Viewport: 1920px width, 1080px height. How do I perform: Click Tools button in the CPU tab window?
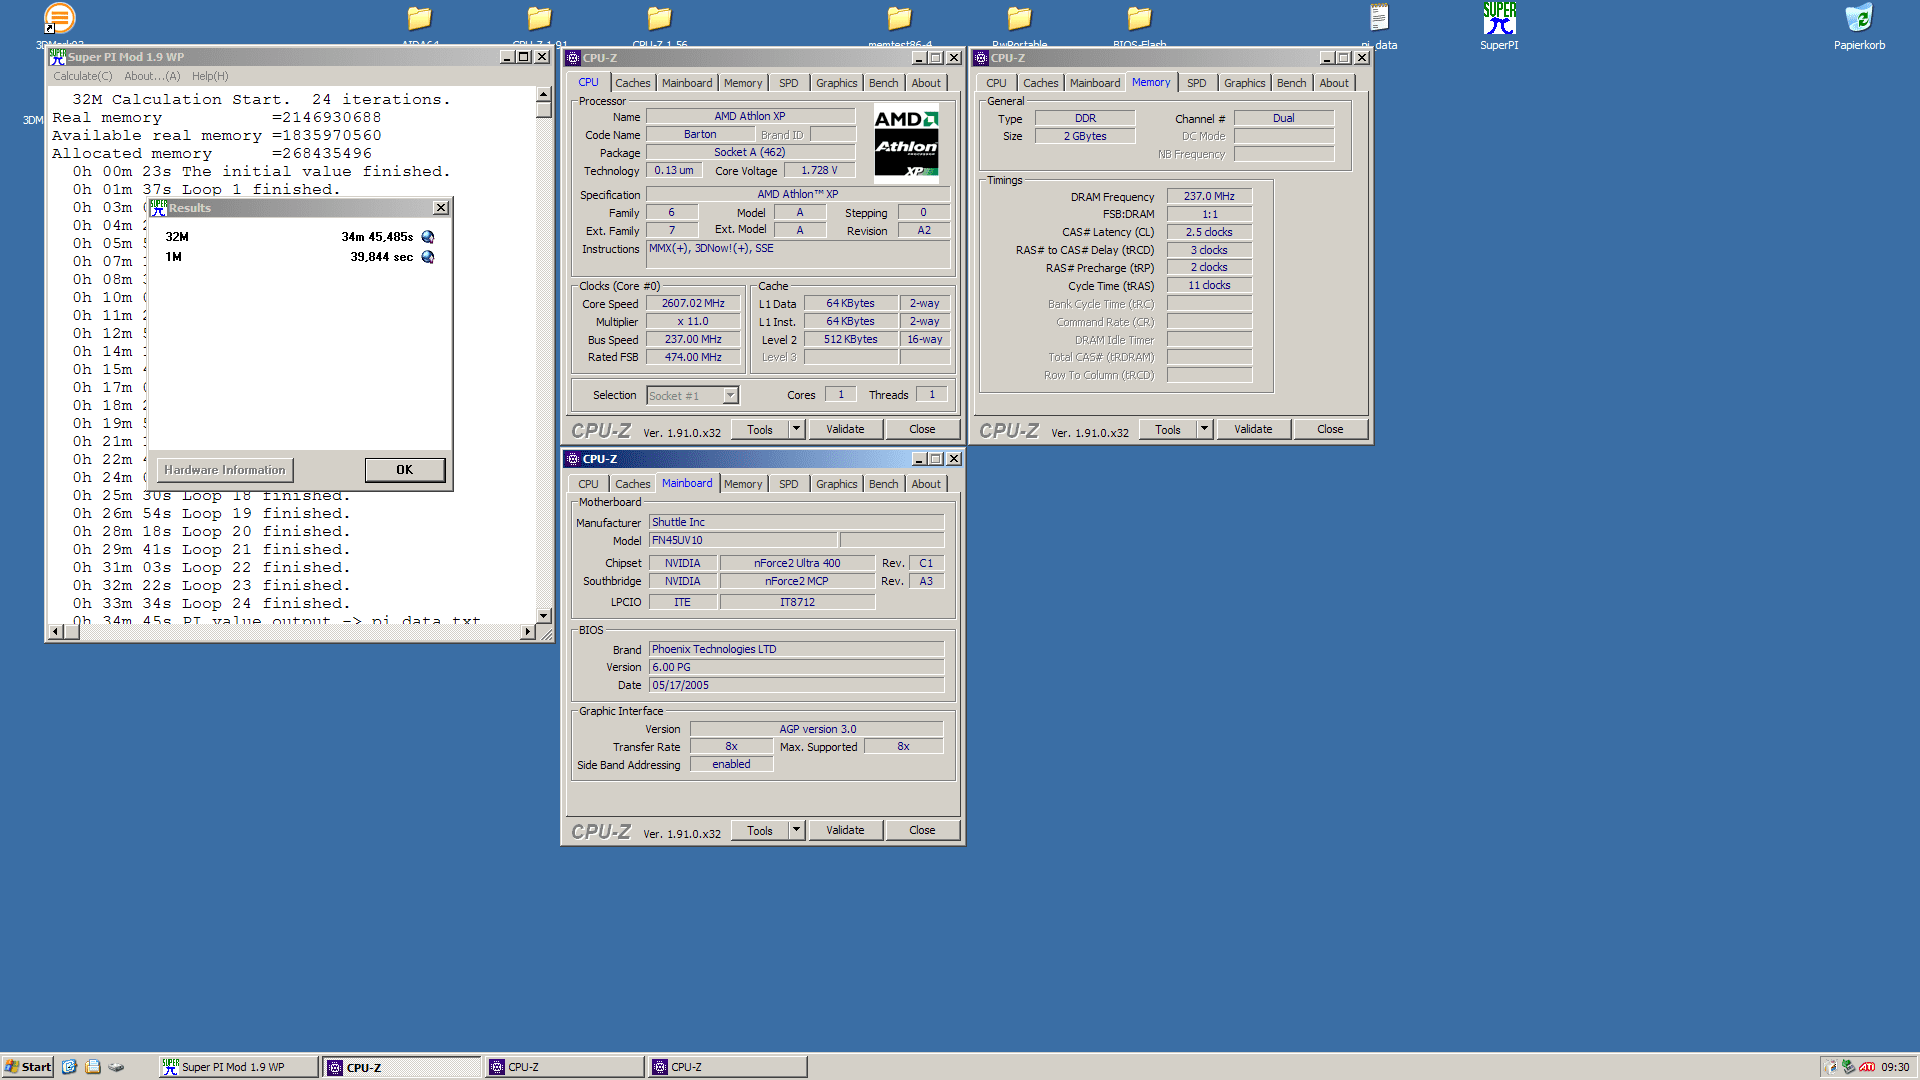pos(760,429)
